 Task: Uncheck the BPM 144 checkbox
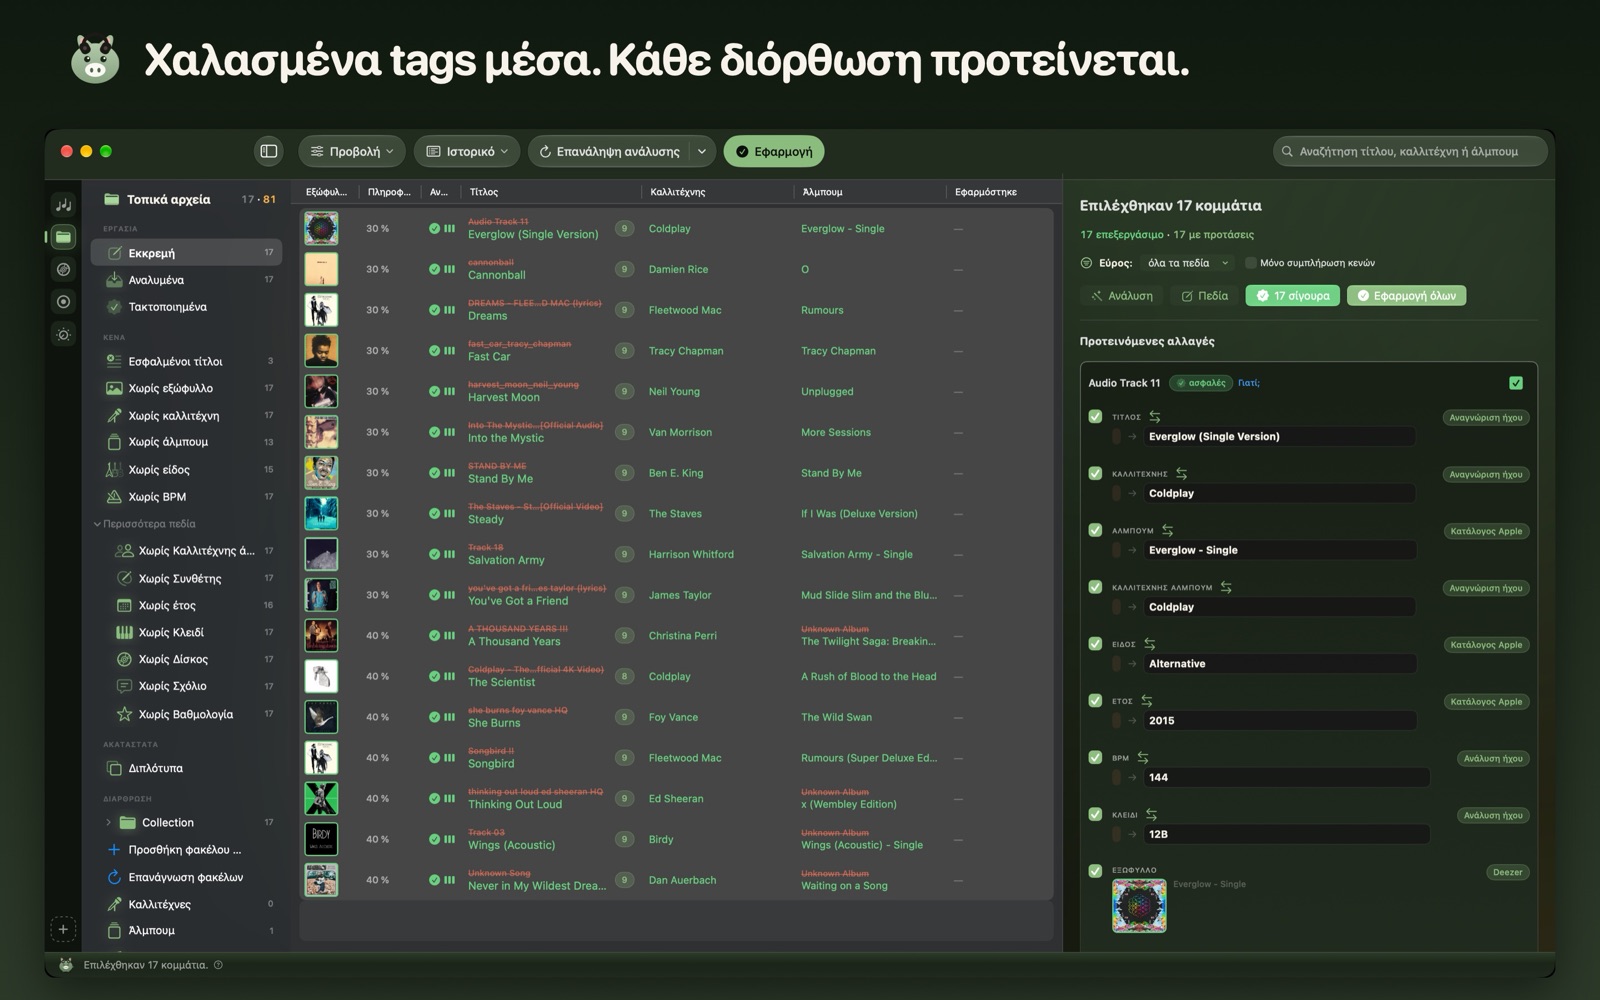[1095, 757]
